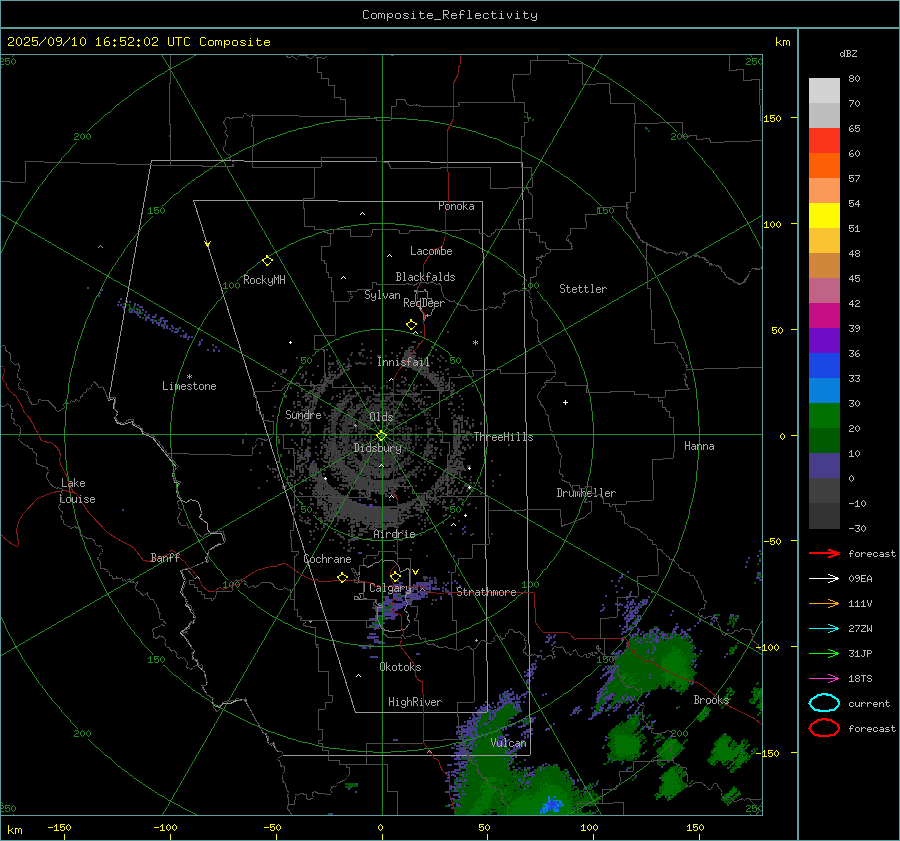Click the Strathmore label
This screenshot has height=841, width=900.
(486, 592)
